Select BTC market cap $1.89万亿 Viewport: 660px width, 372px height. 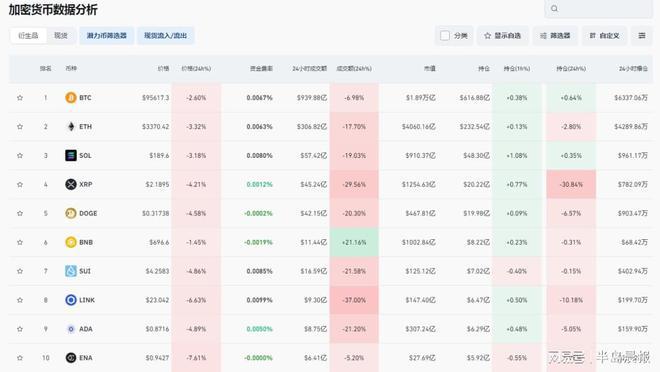pyautogui.click(x=420, y=98)
